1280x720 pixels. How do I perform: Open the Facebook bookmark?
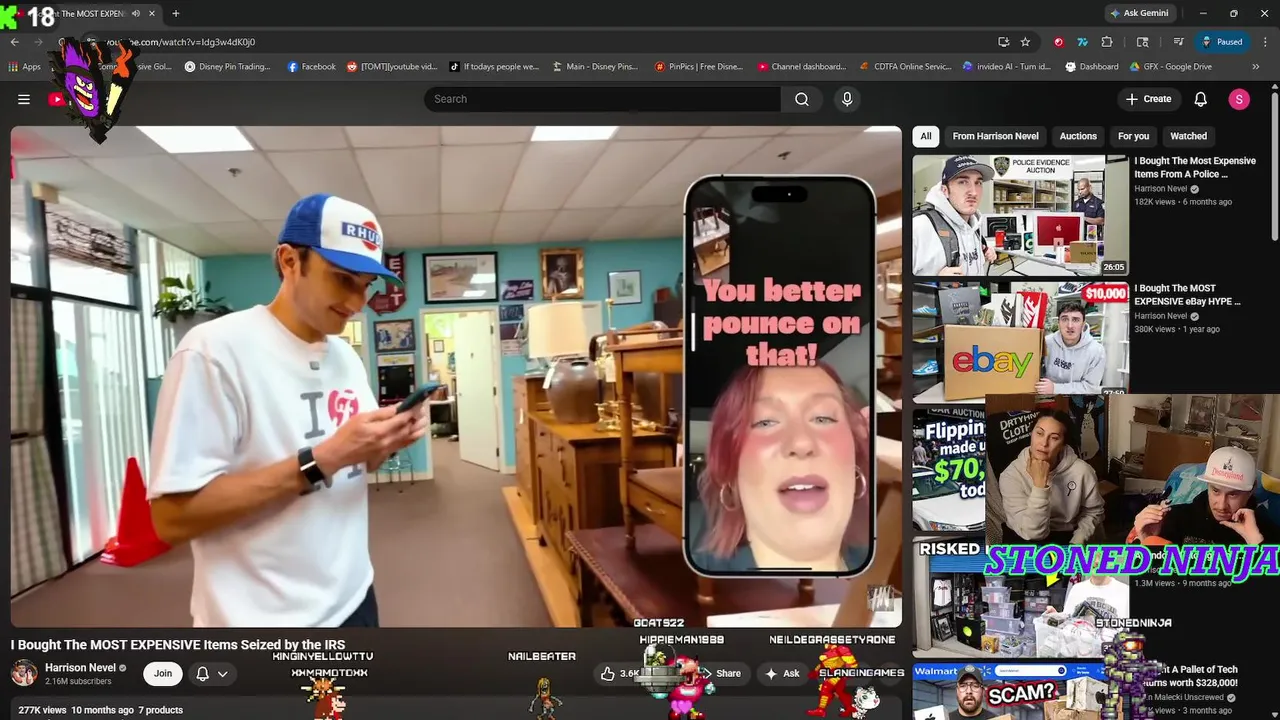pos(312,67)
